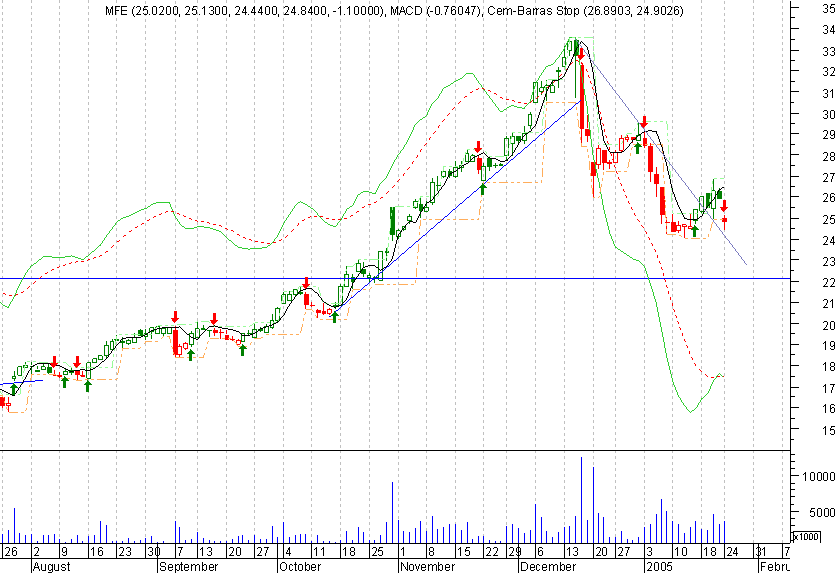Click the red sell arrow at the December peak
The image size is (839, 573).
click(581, 54)
